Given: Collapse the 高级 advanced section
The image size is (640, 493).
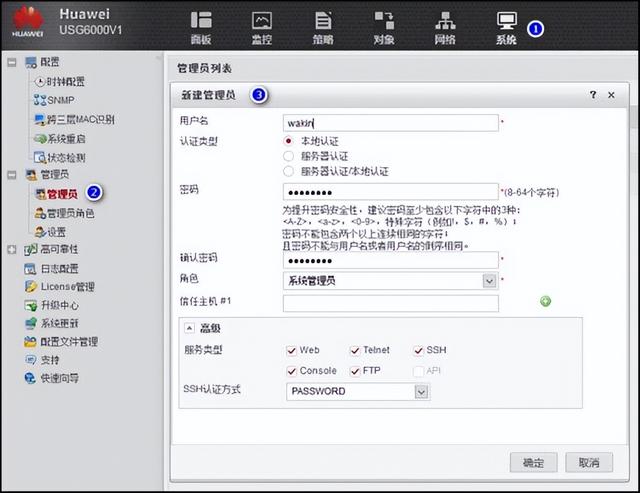Looking at the screenshot, I should tap(187, 328).
